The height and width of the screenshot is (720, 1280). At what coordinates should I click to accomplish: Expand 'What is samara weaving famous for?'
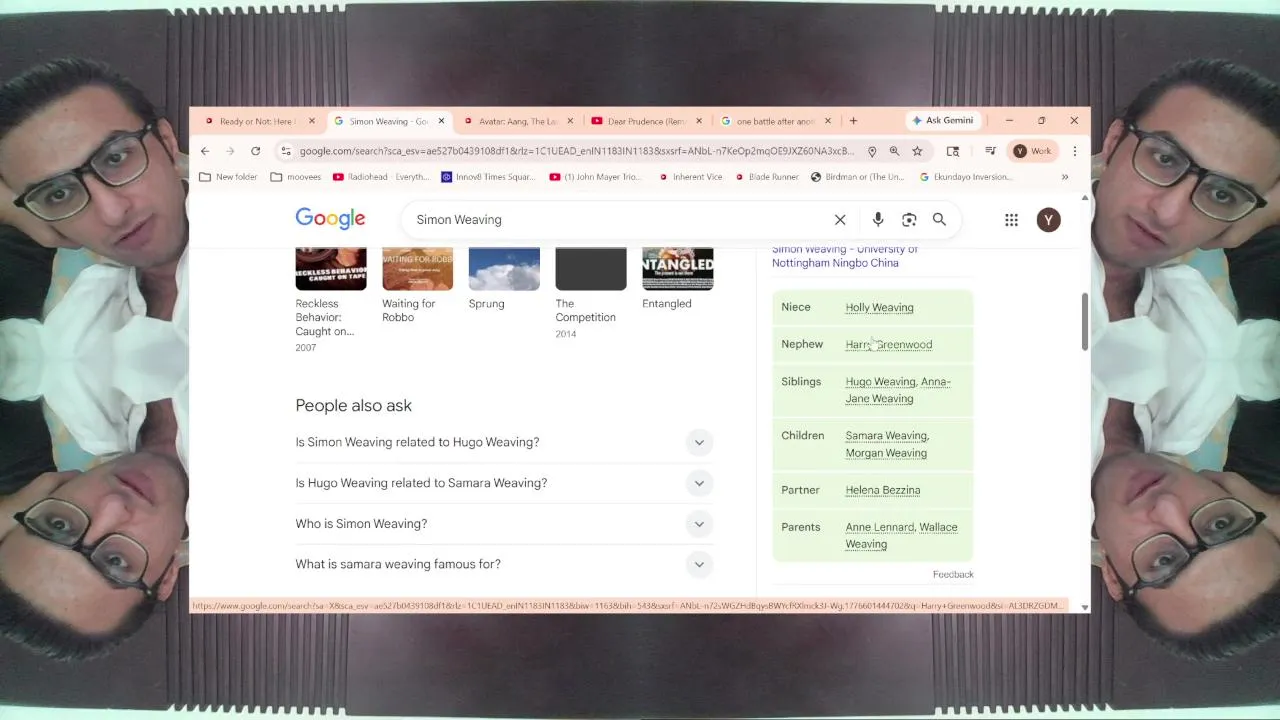click(x=504, y=564)
